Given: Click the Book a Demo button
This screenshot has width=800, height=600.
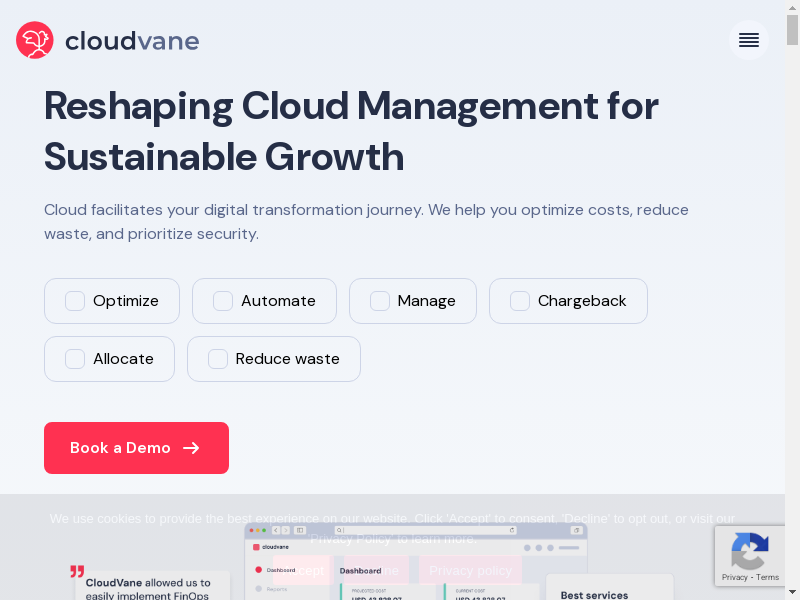Looking at the screenshot, I should click(136, 448).
